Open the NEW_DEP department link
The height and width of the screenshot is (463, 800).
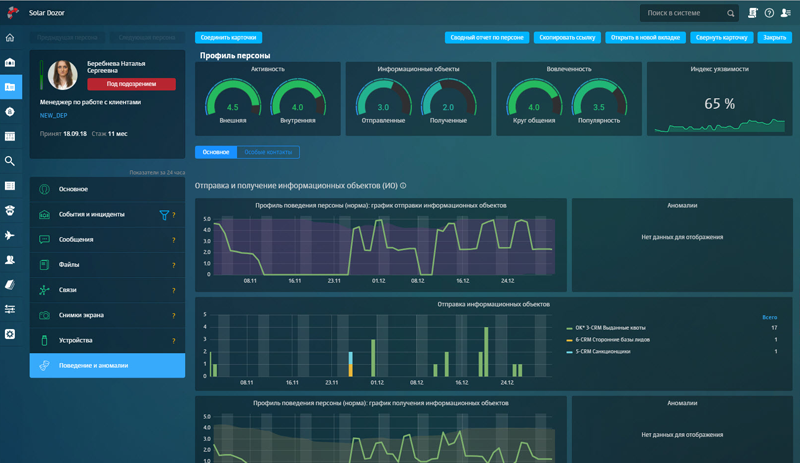click(x=54, y=116)
